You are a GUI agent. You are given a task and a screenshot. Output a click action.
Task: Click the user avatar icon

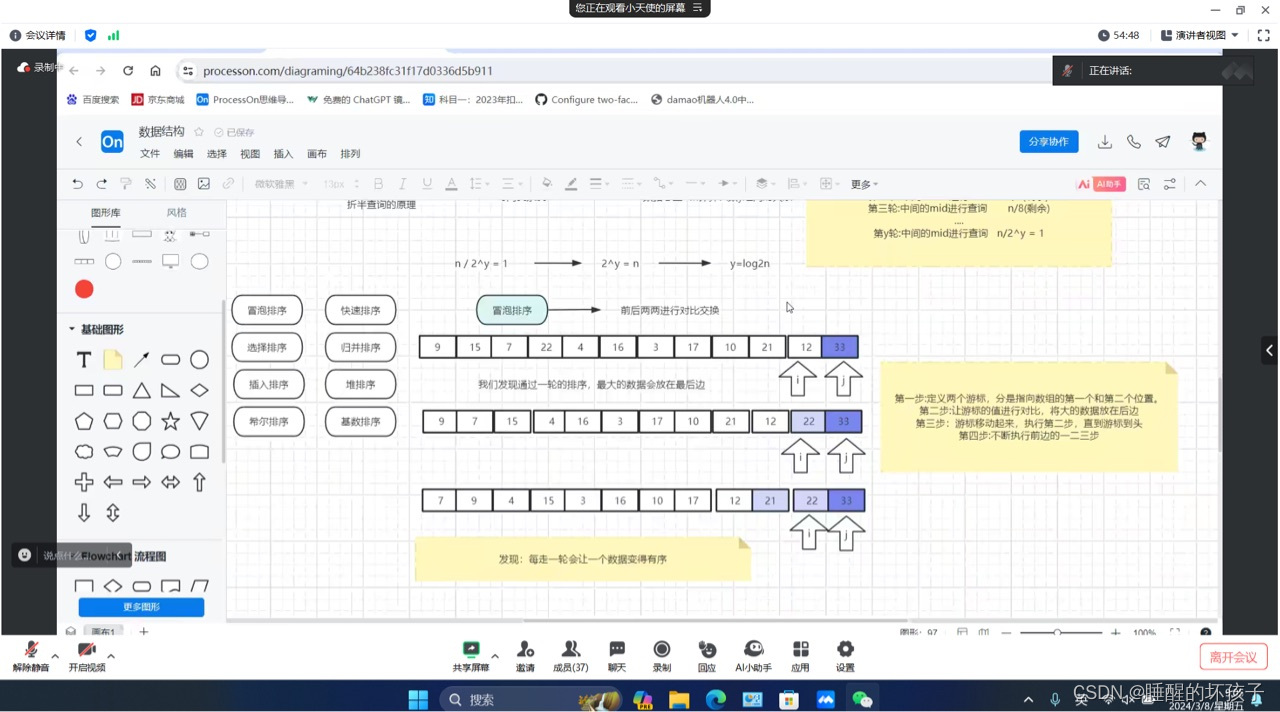(x=1199, y=141)
